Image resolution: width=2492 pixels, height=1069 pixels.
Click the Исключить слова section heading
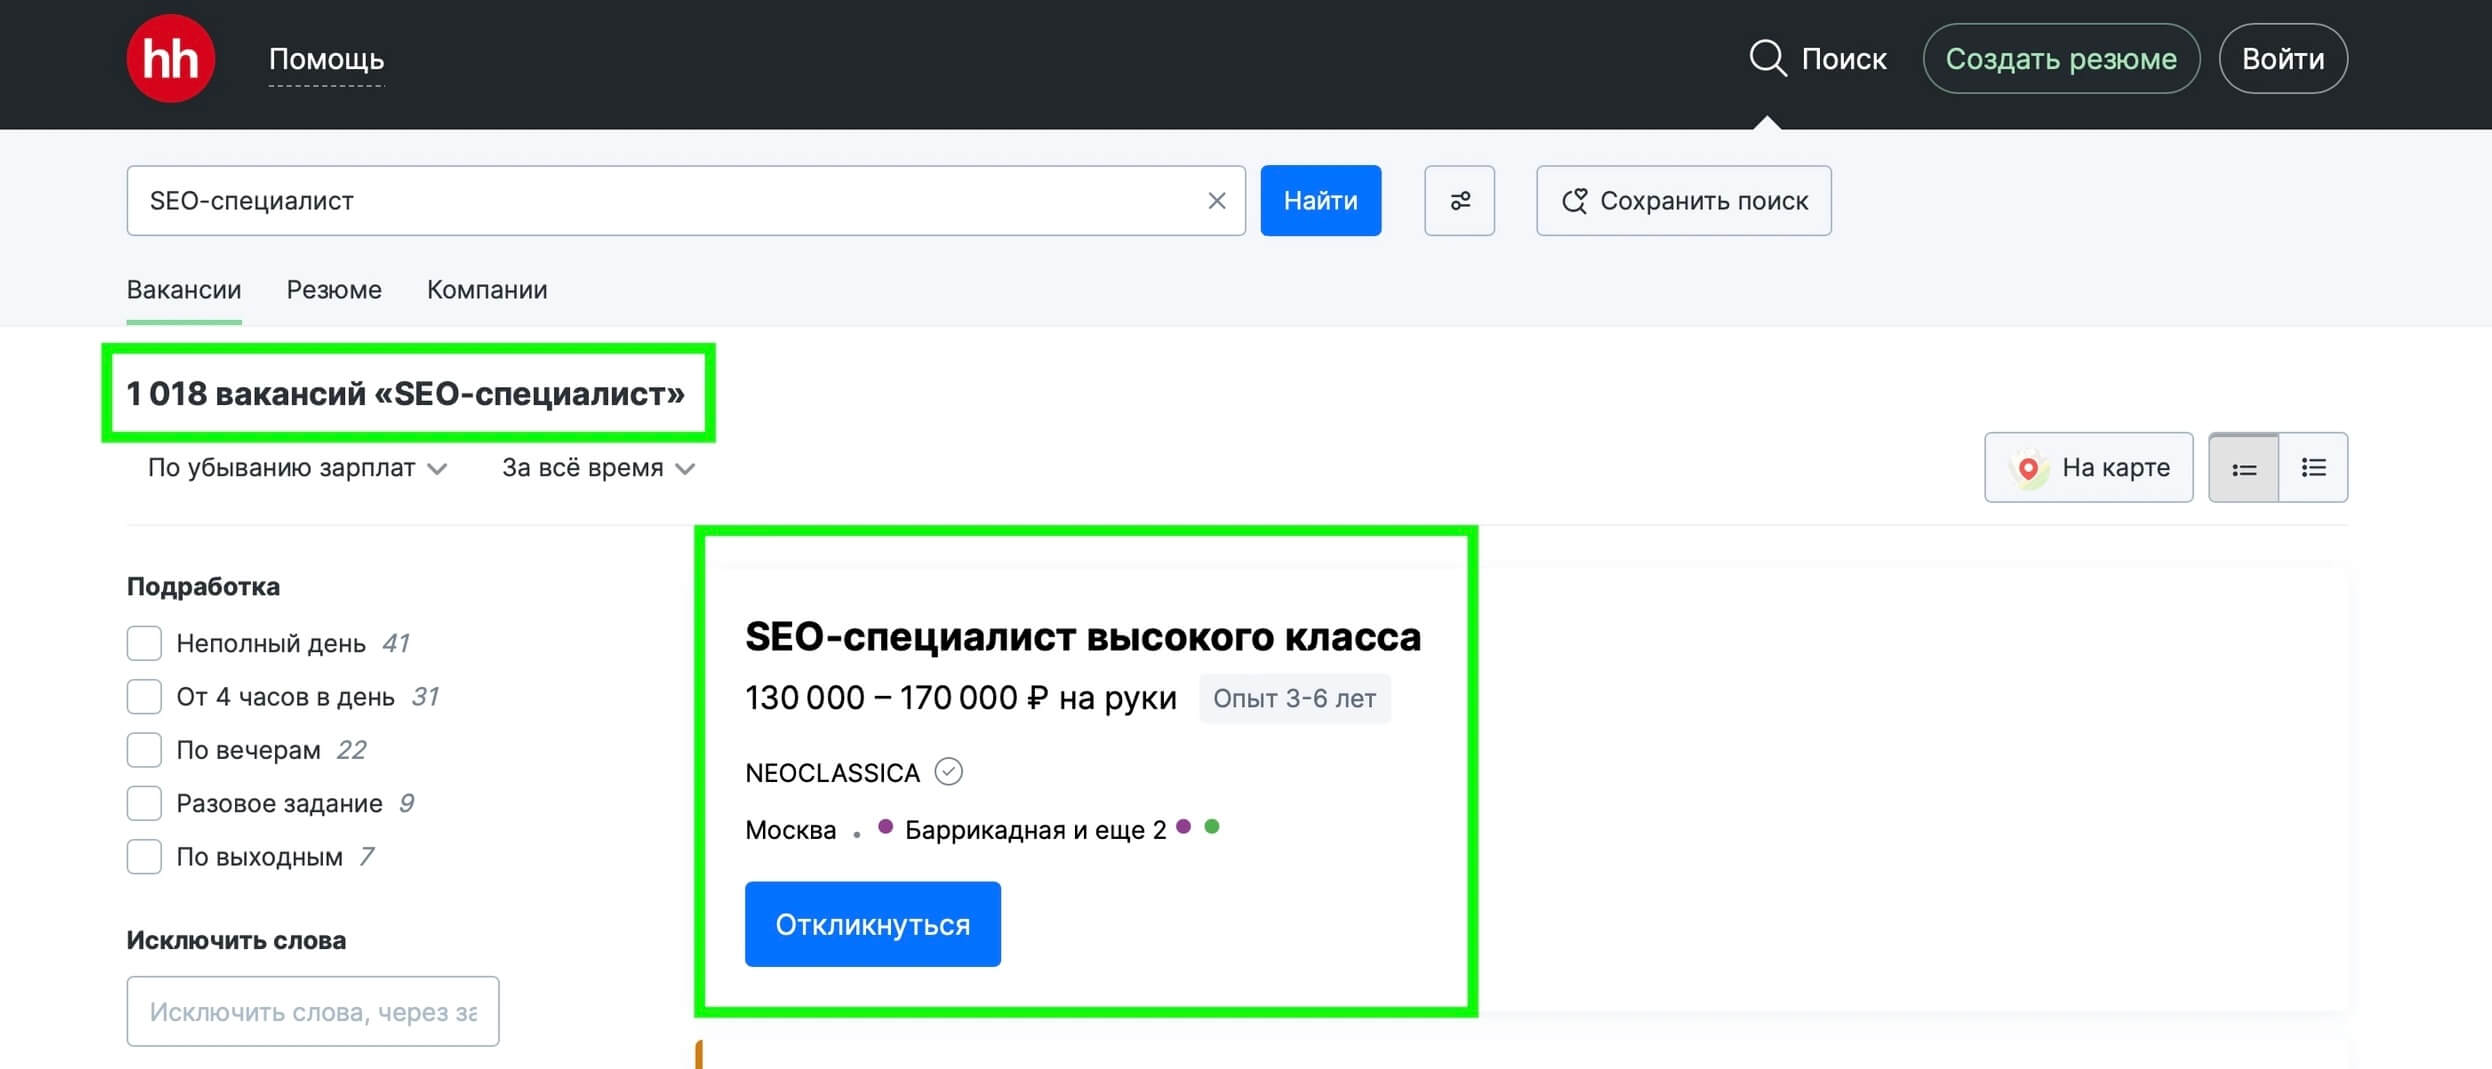[x=236, y=940]
